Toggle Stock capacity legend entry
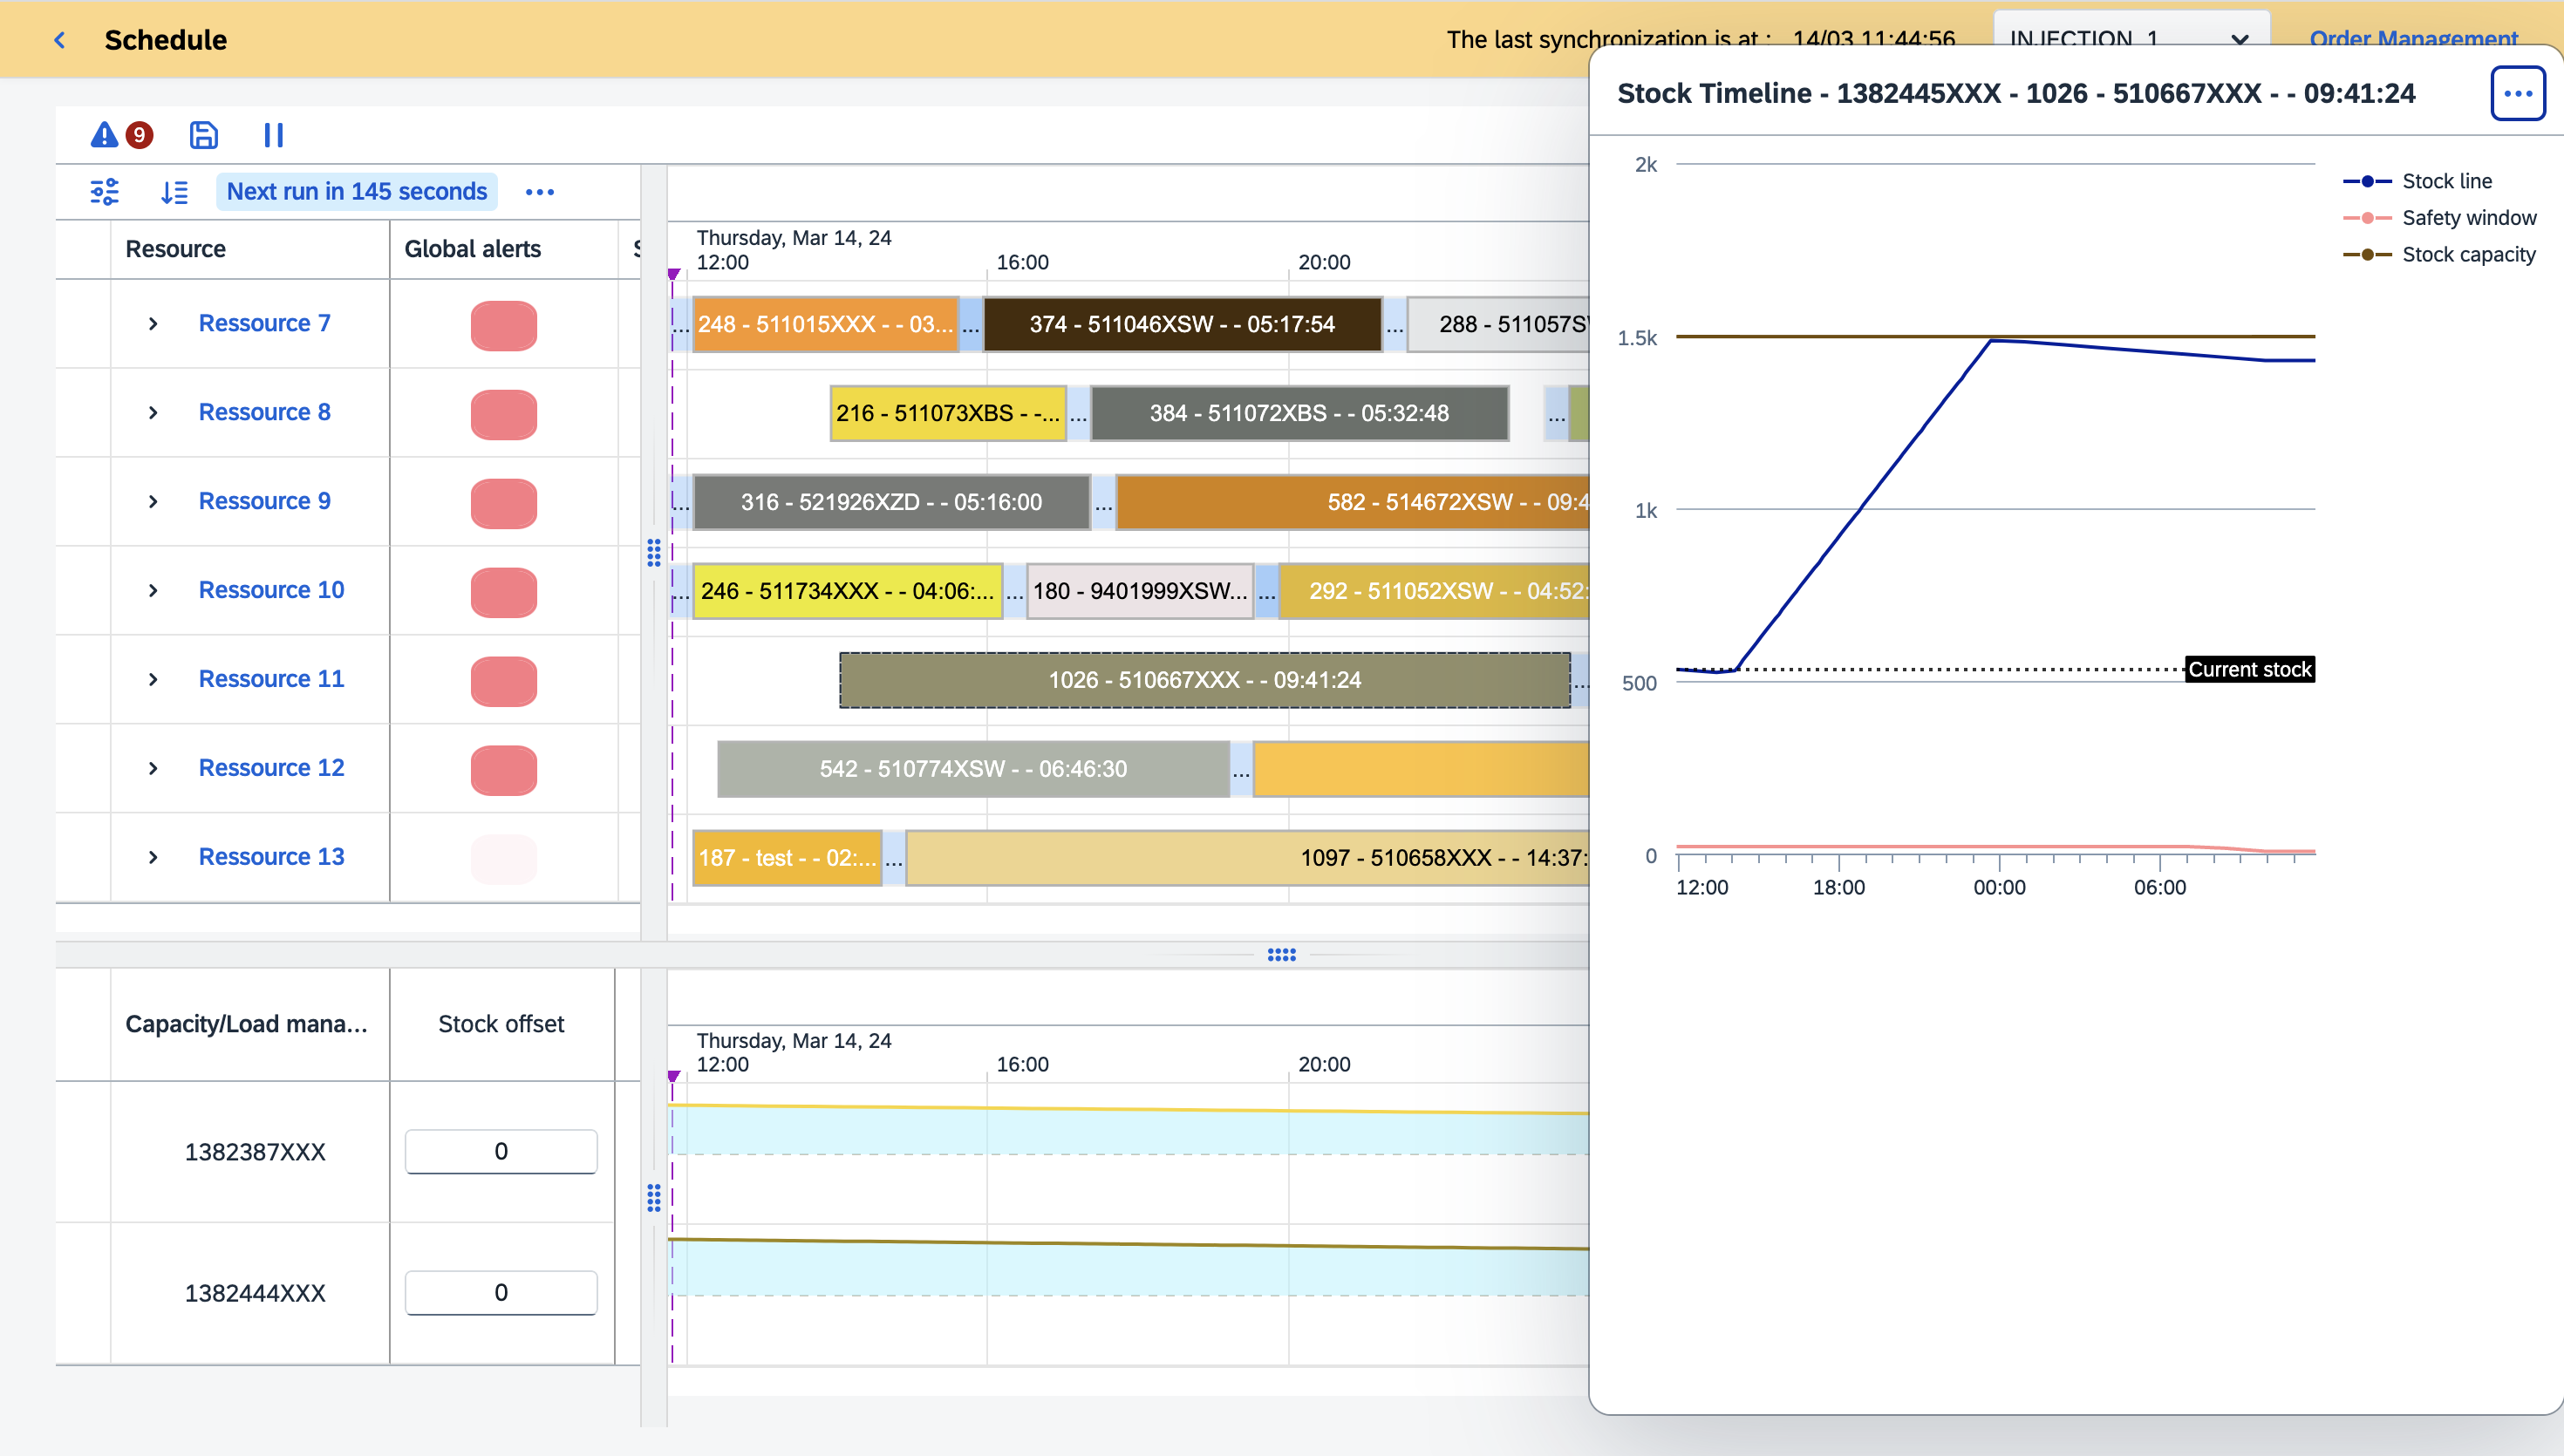Image resolution: width=2564 pixels, height=1456 pixels. tap(2440, 255)
